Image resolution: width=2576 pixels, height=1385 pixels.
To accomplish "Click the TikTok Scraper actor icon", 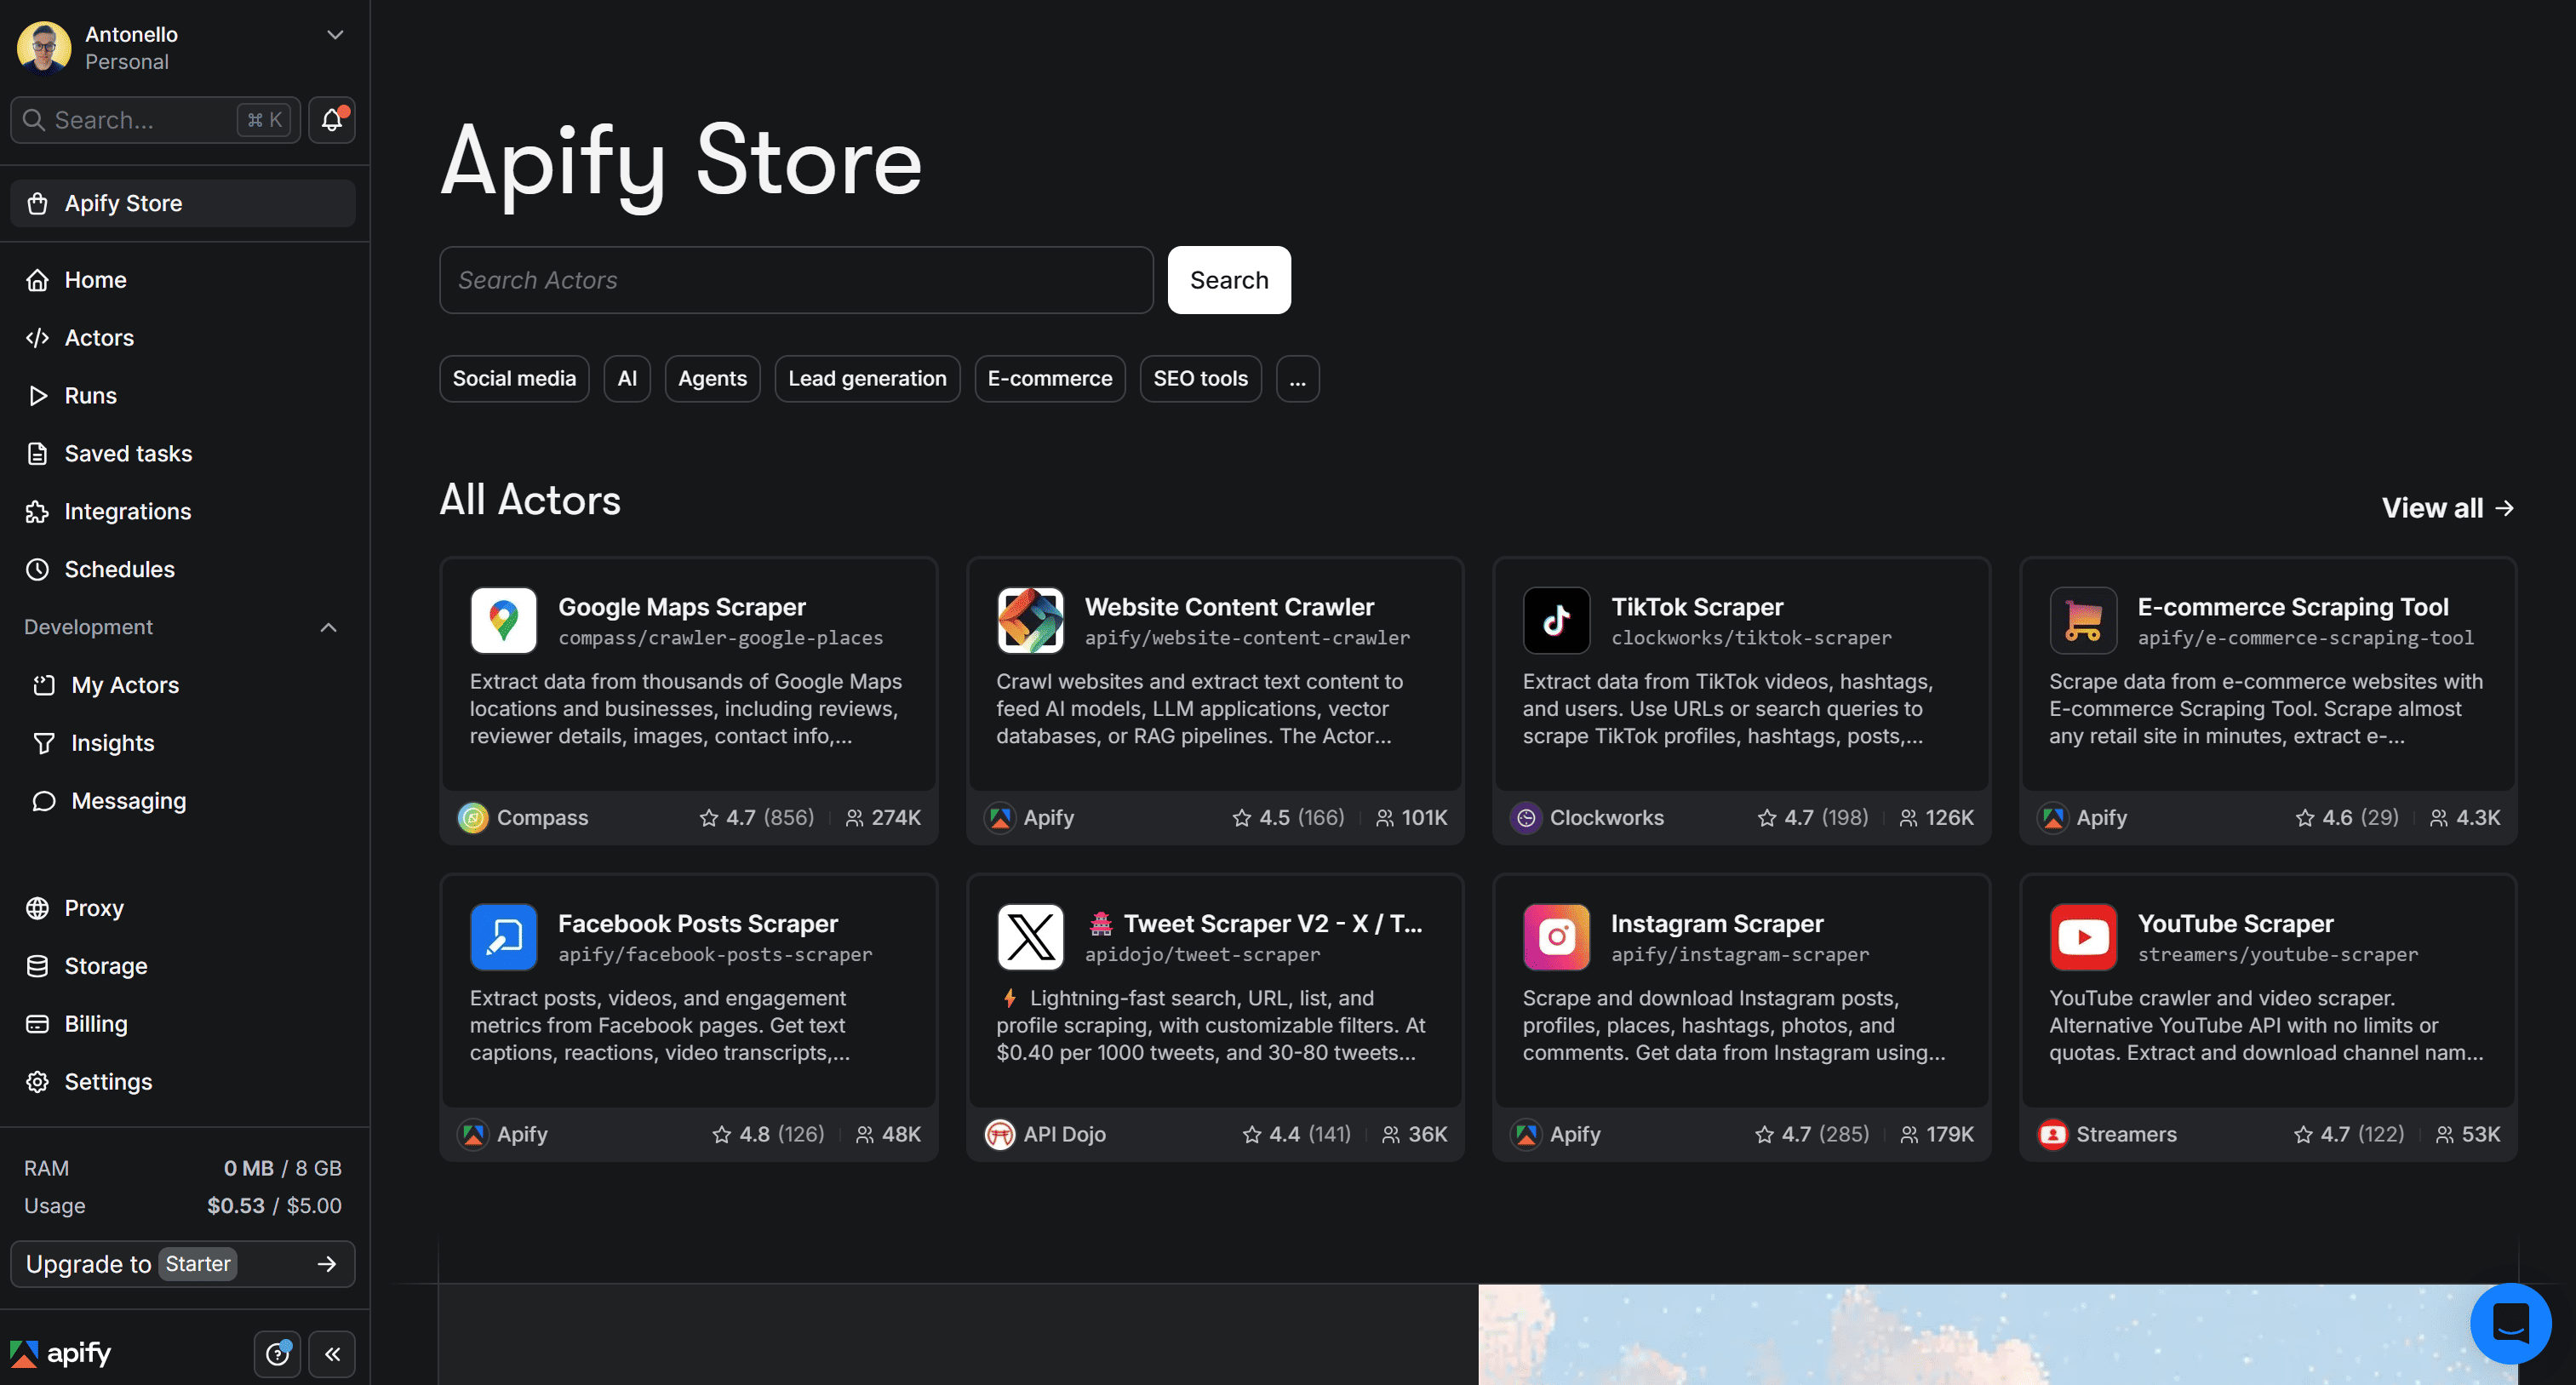I will tap(1556, 620).
